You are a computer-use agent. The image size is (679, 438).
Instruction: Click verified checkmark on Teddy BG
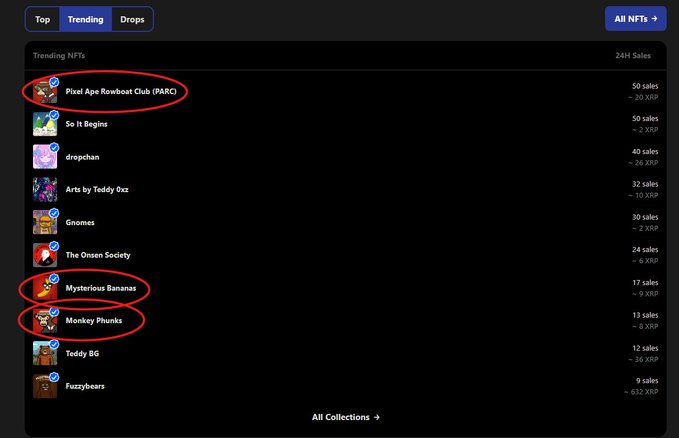54,344
